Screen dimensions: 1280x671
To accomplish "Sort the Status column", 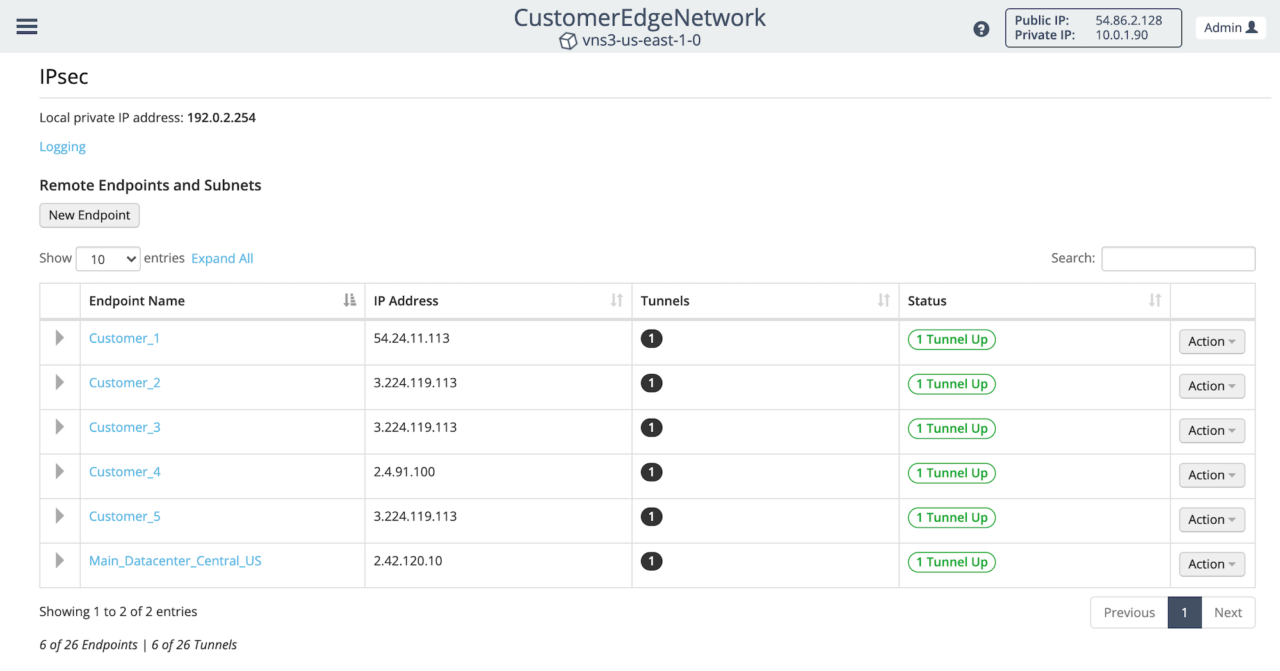I will tap(1153, 300).
